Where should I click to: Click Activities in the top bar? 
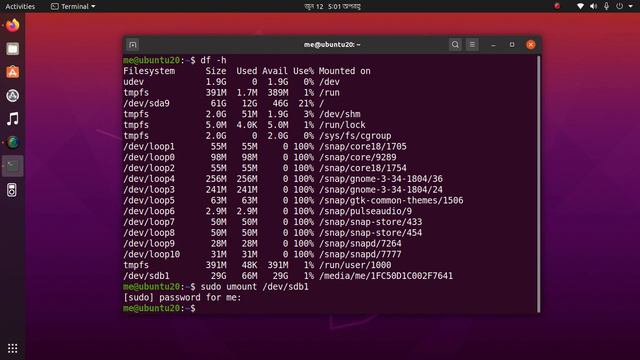(x=20, y=6)
